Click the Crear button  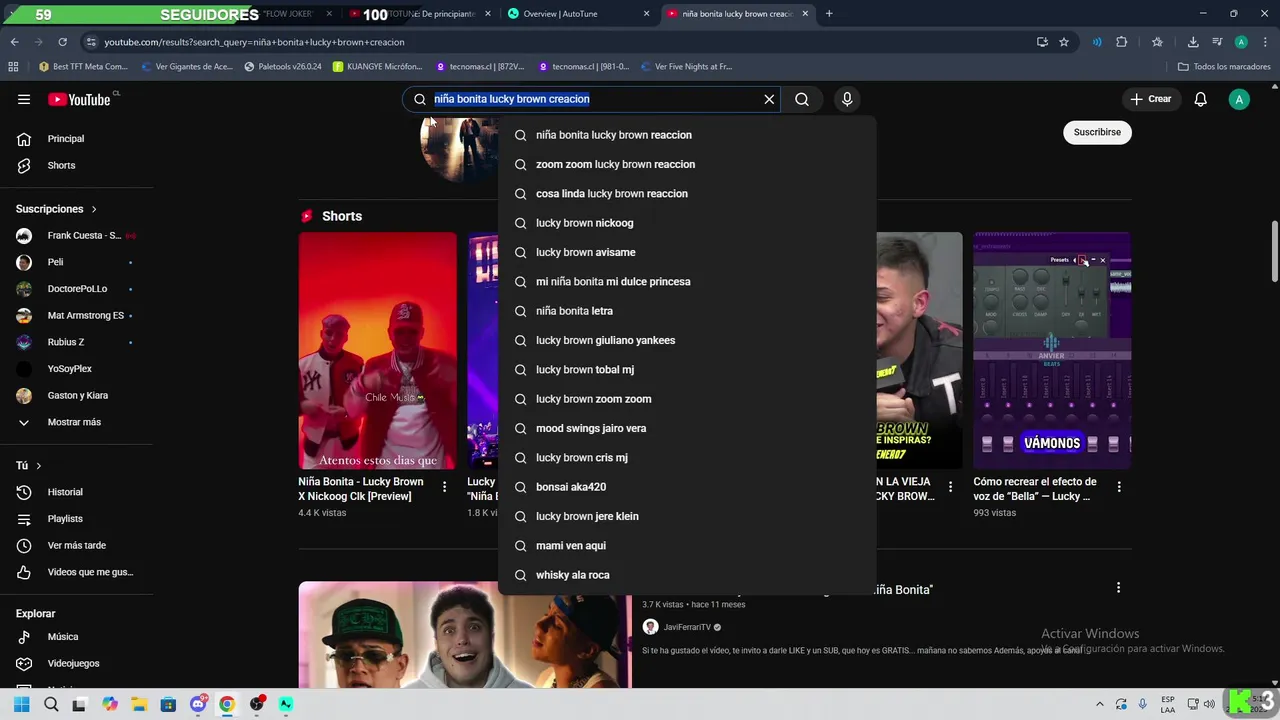(1150, 99)
